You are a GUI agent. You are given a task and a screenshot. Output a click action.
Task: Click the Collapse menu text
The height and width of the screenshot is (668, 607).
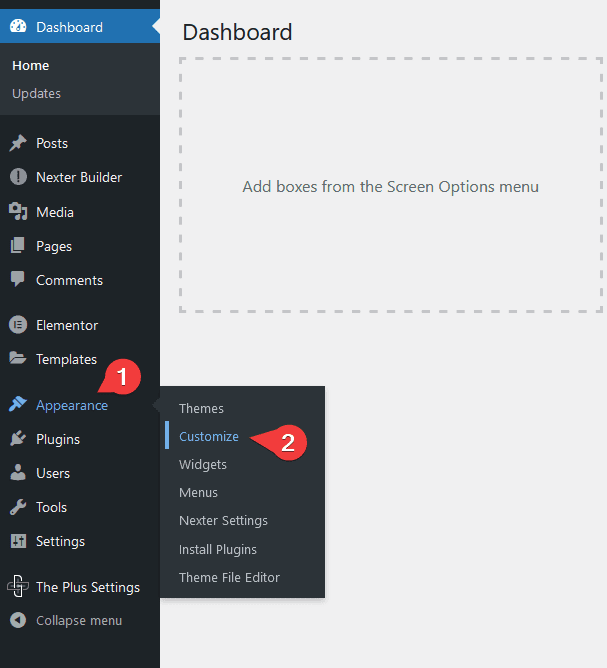tap(79, 621)
